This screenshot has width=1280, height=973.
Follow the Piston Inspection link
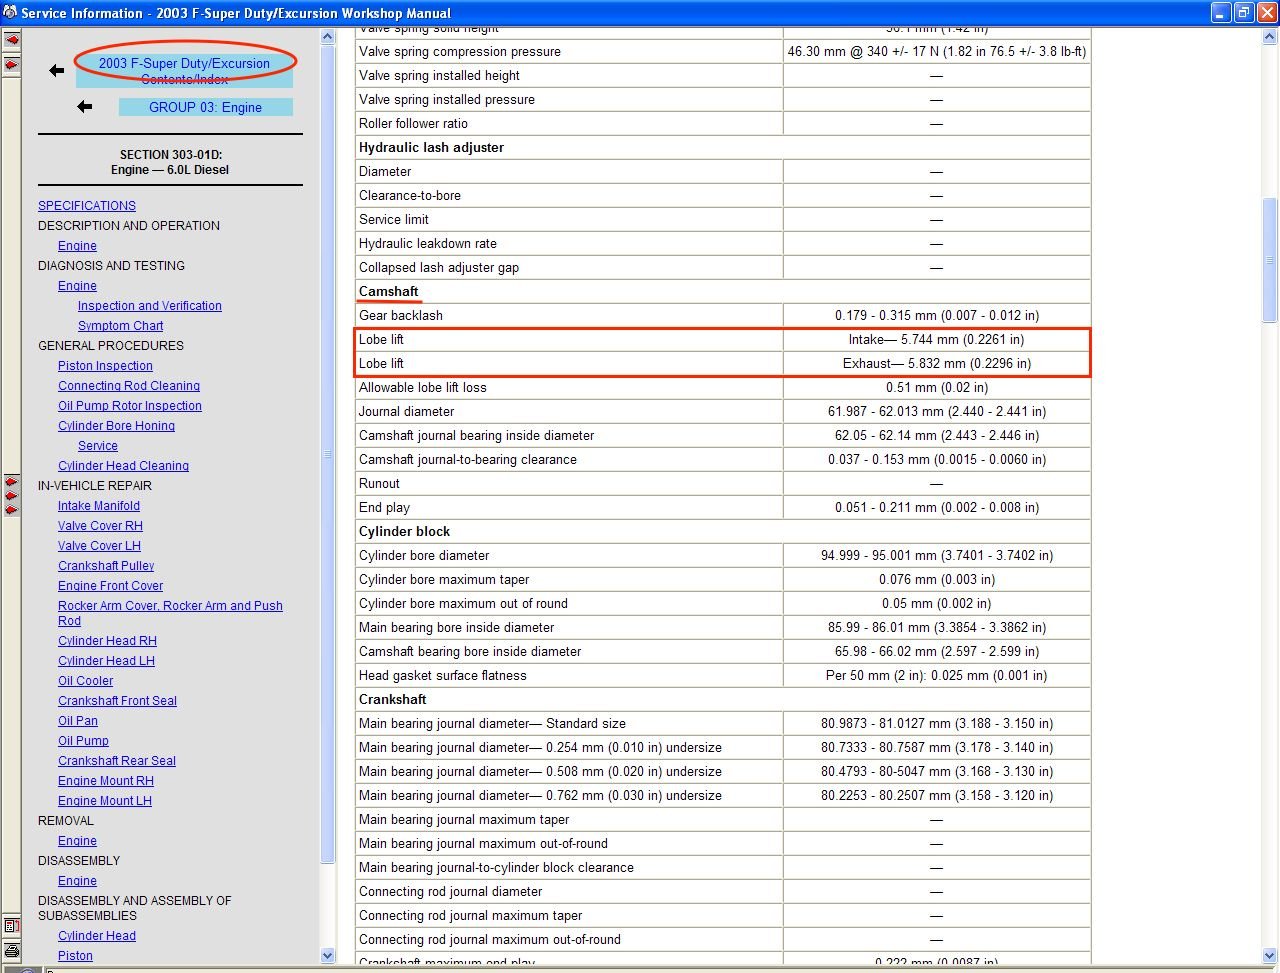coord(104,365)
